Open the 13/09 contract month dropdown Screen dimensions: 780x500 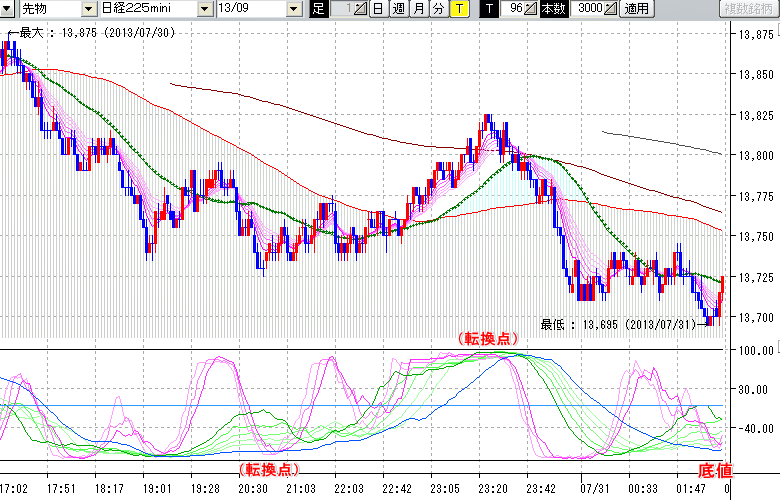pyautogui.click(x=293, y=9)
